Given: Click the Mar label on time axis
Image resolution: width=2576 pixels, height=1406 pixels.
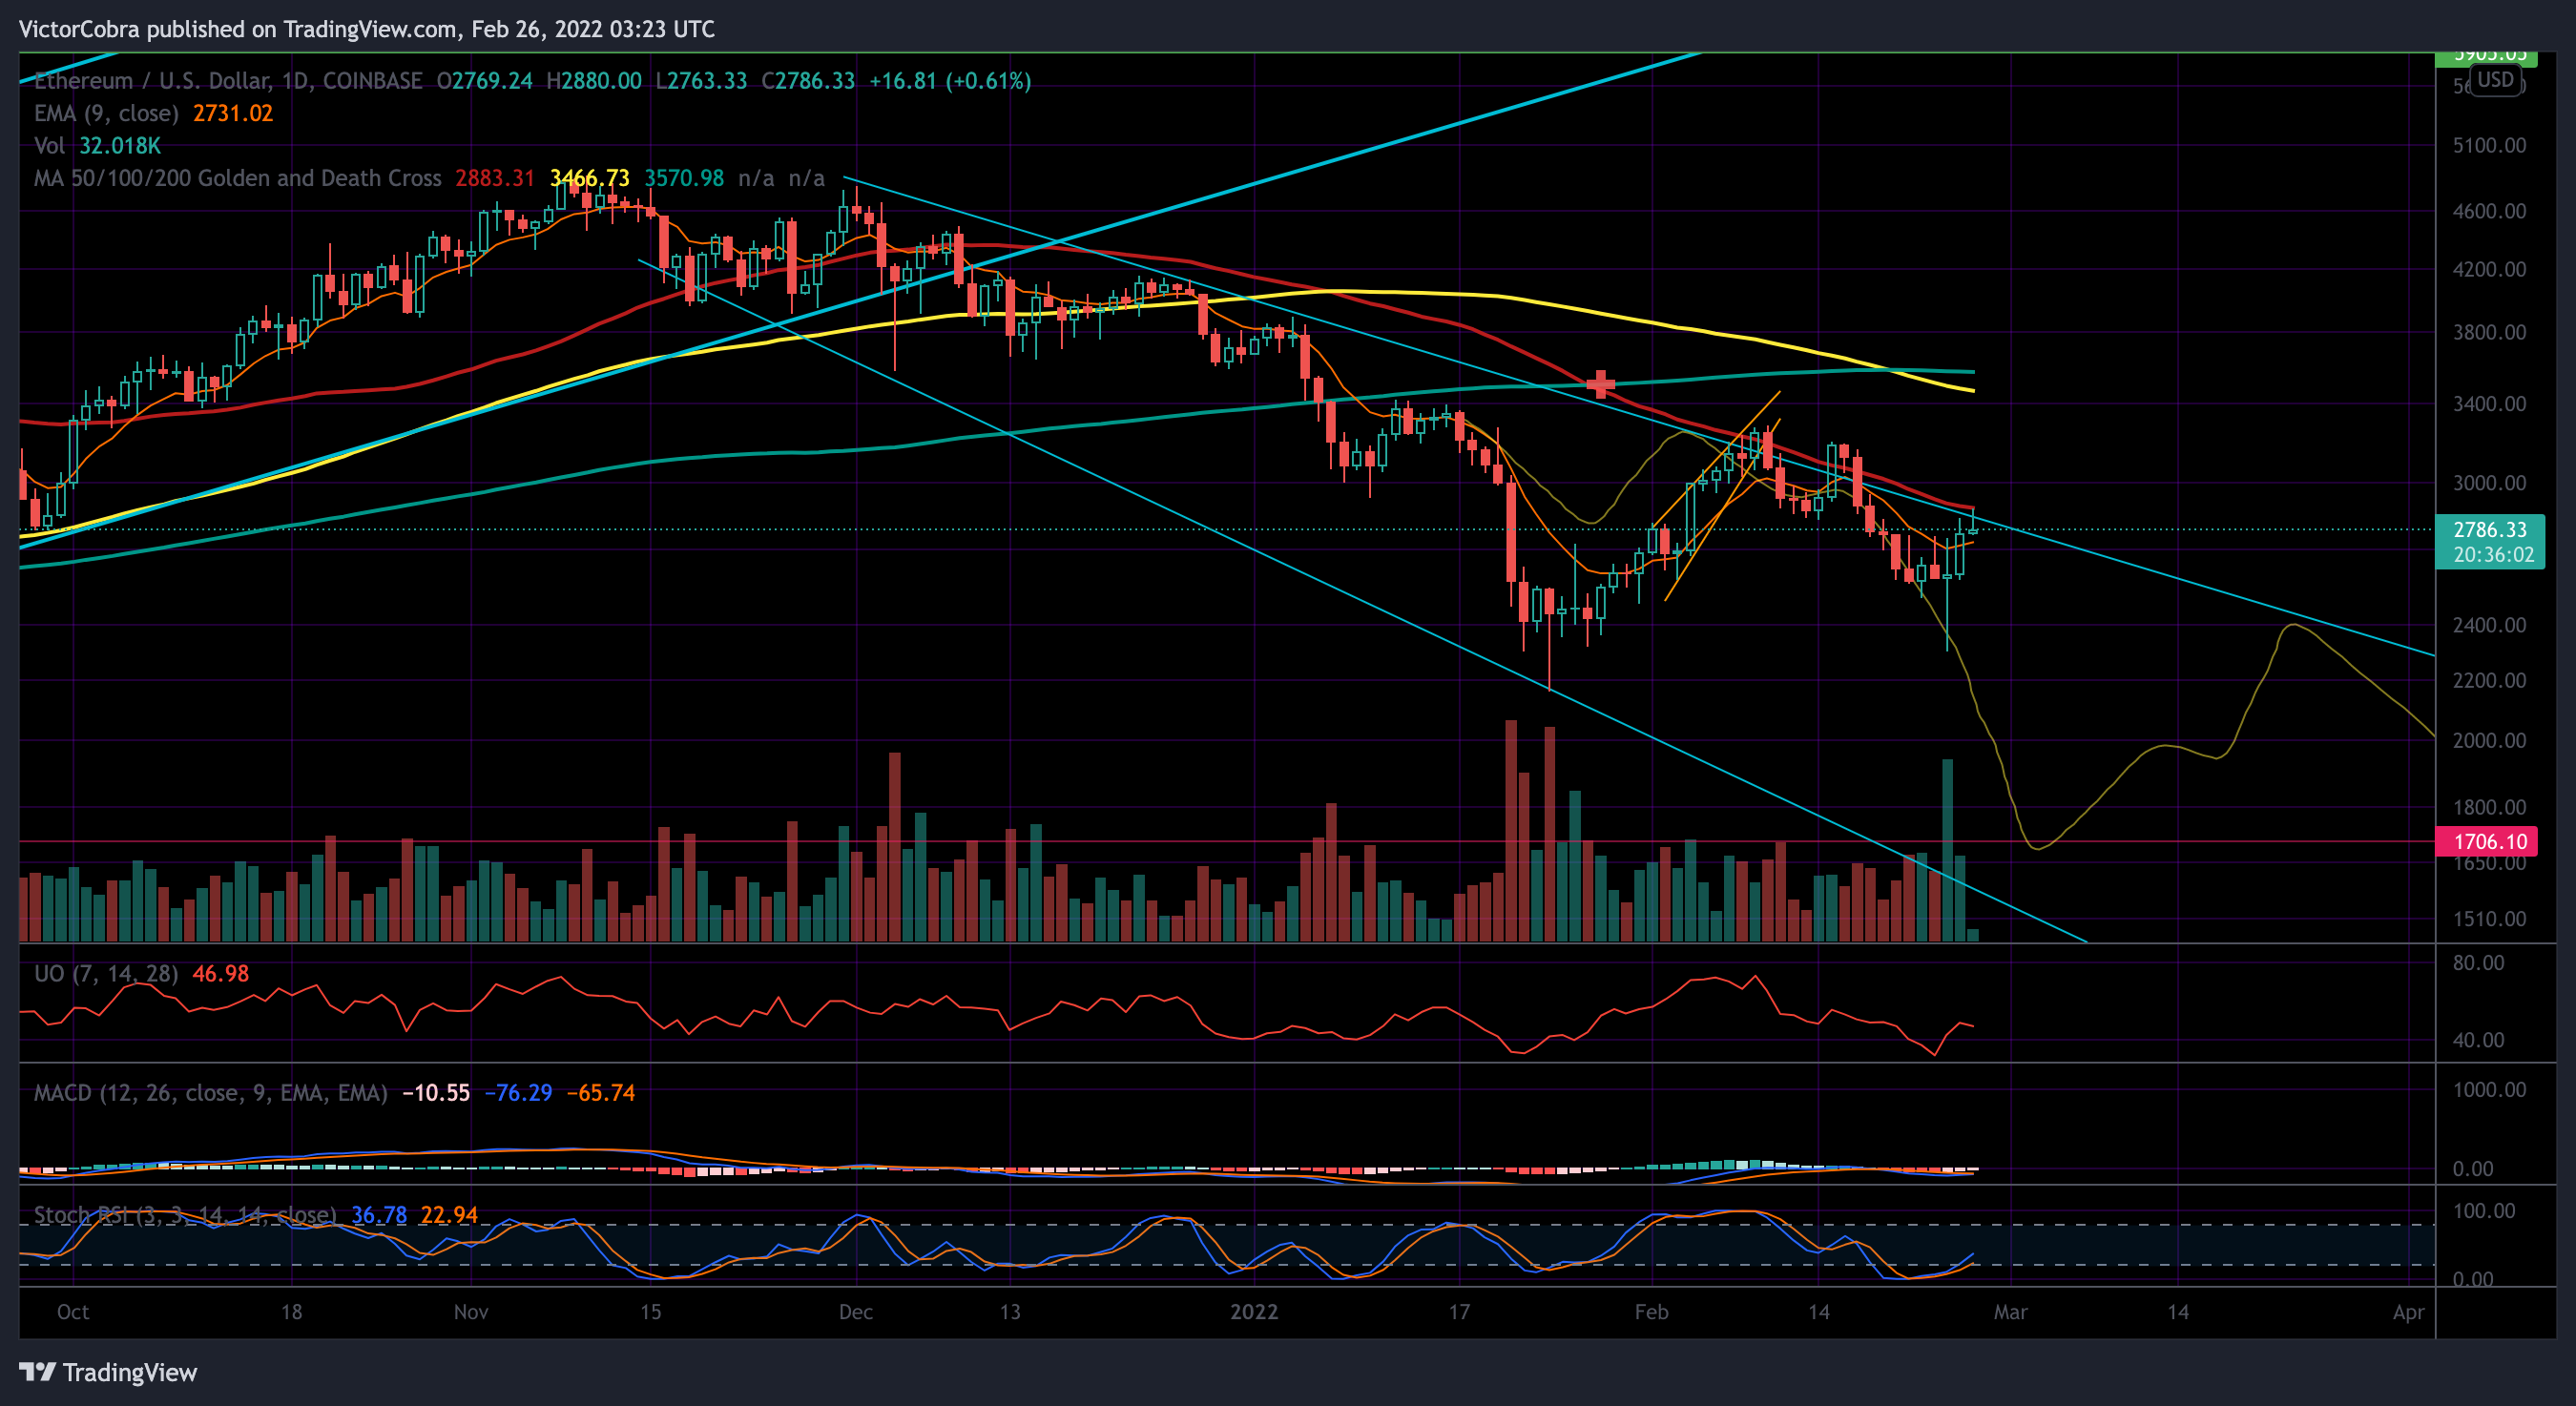Looking at the screenshot, I should click(x=2011, y=1312).
